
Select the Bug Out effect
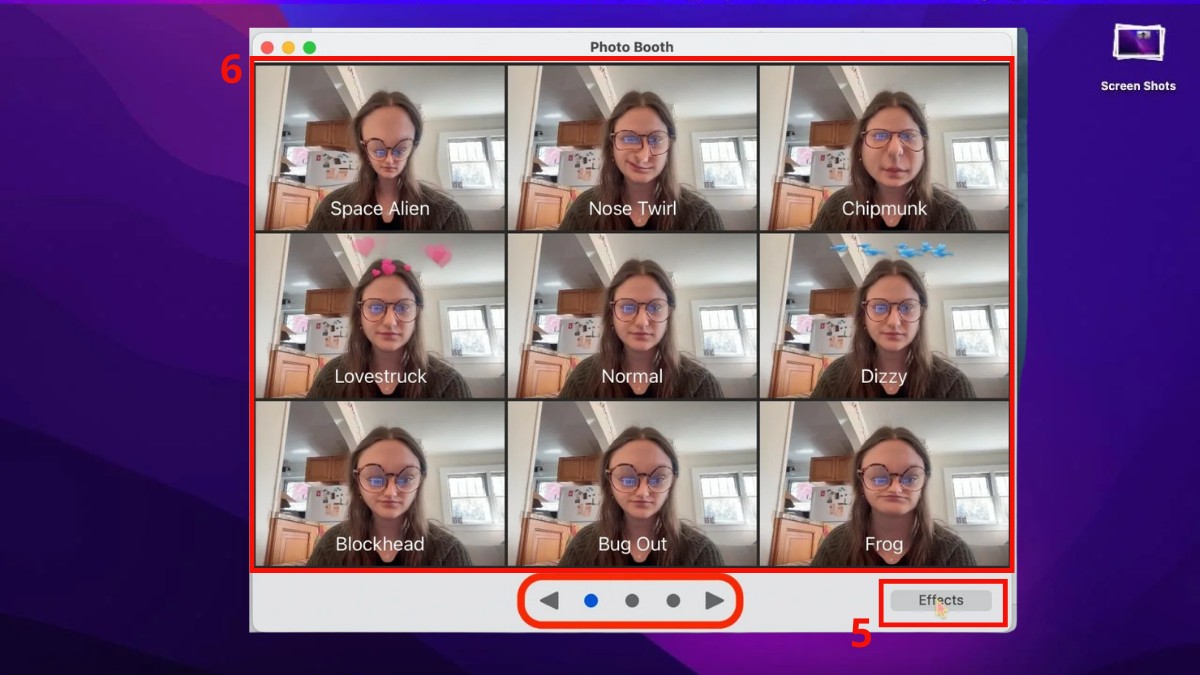pyautogui.click(x=632, y=484)
